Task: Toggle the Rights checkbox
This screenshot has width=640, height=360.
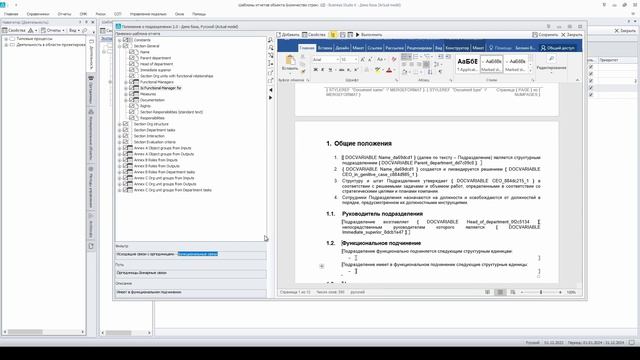Action: pyautogui.click(x=131, y=106)
